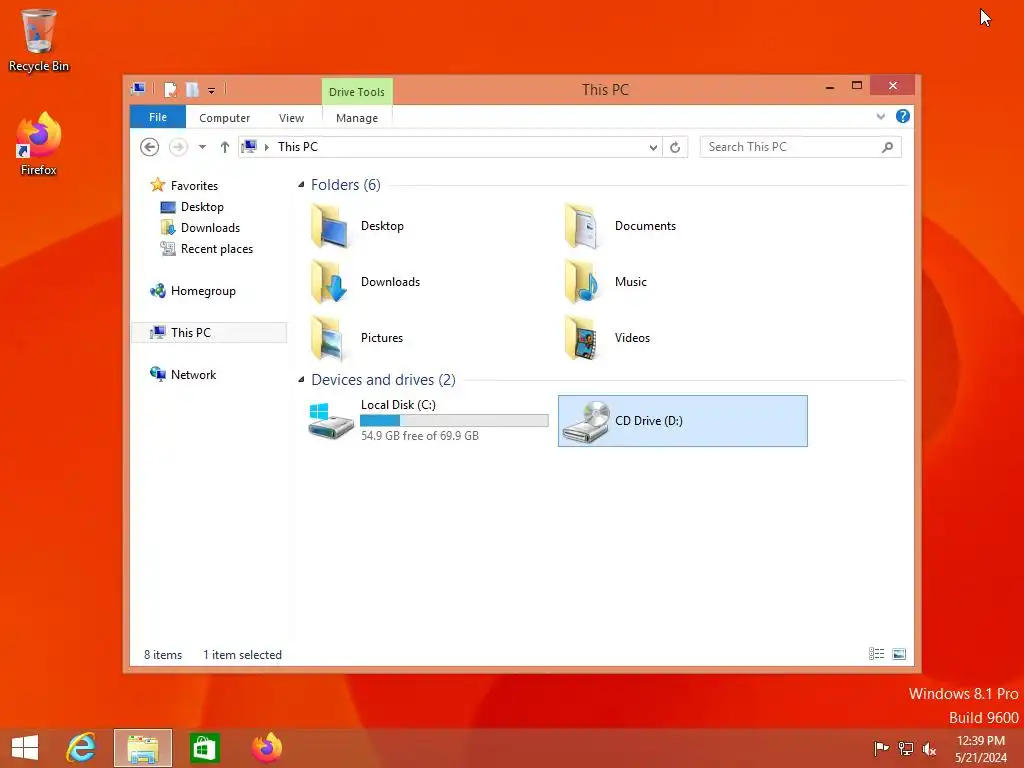Go up one level with Up arrow
The image size is (1024, 768).
coord(225,147)
